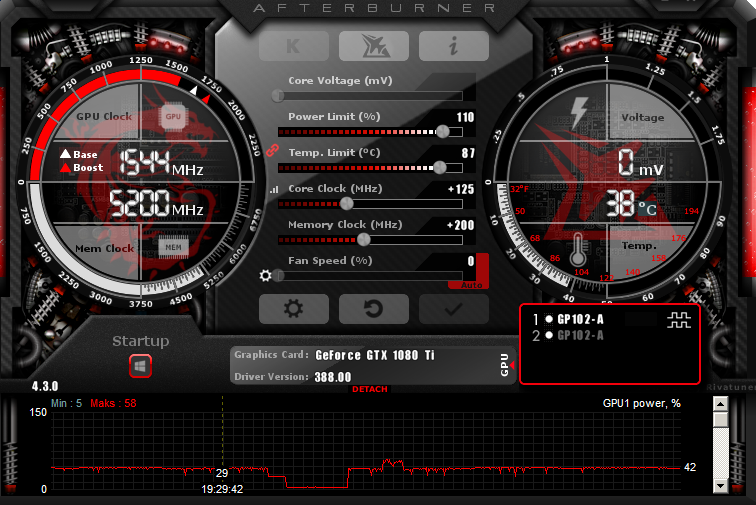Image resolution: width=756 pixels, height=505 pixels.
Task: Click the Memory Clock slider handle
Action: 364,239
